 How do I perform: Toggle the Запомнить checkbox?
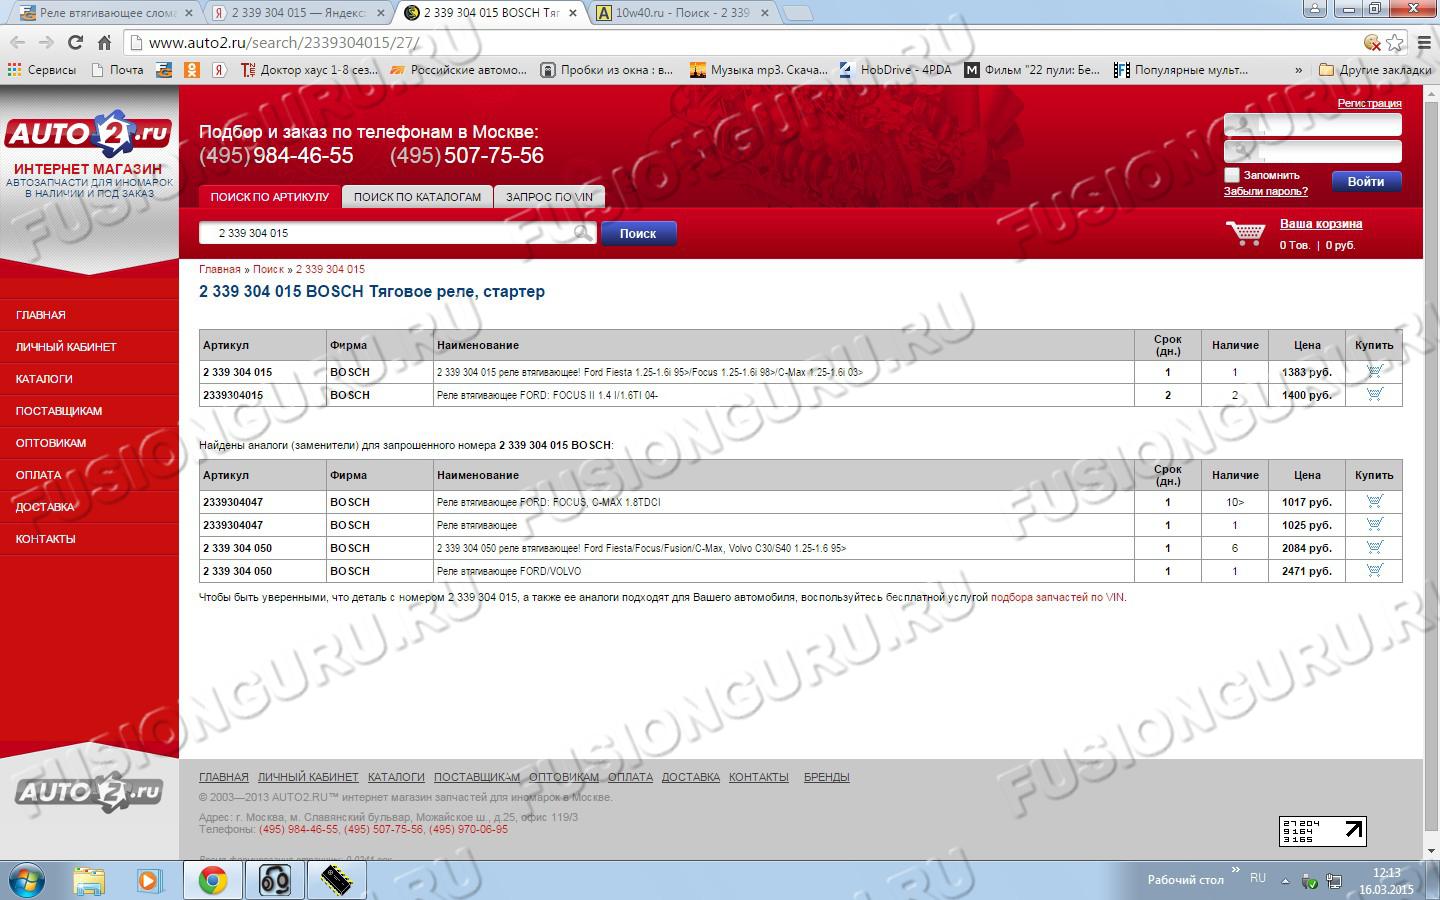tap(1232, 175)
